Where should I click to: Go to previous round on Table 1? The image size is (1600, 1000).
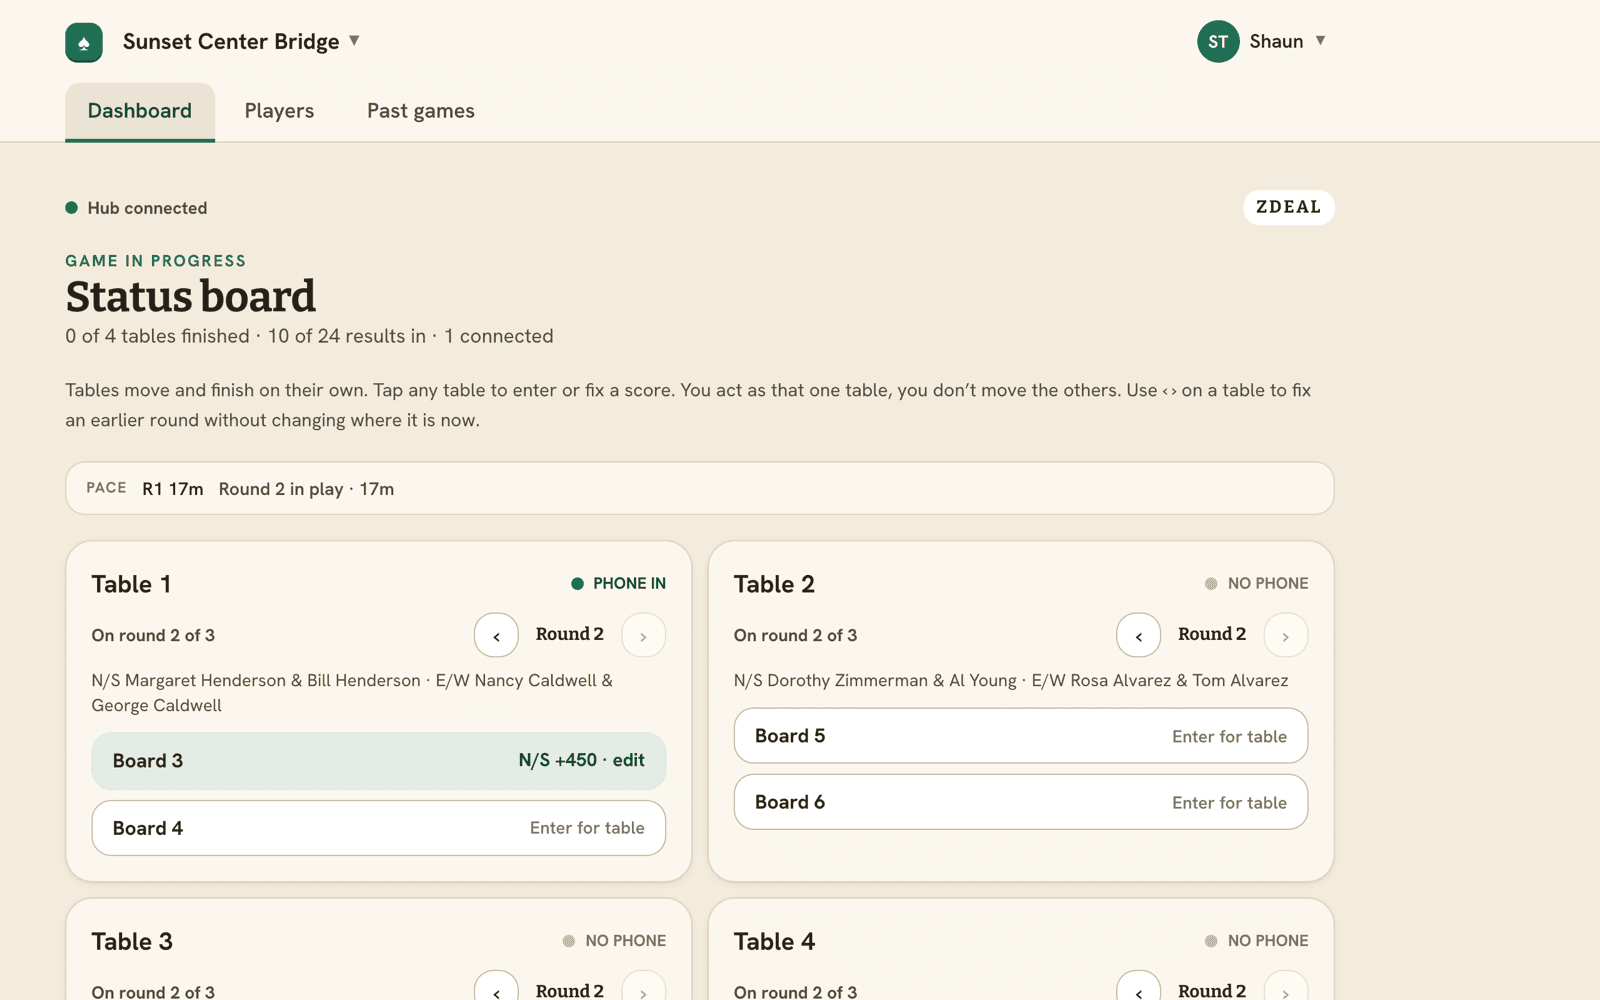tap(496, 635)
